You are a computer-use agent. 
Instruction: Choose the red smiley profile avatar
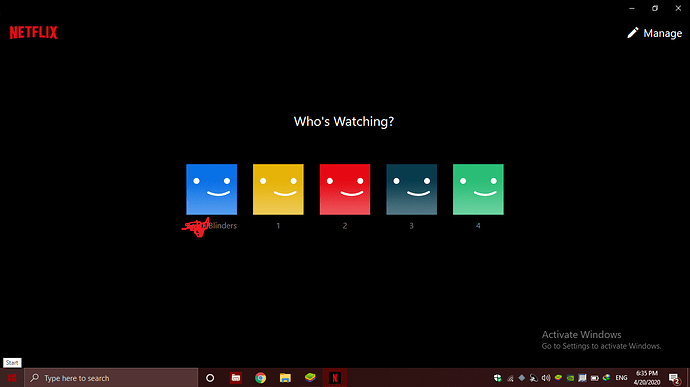345,189
